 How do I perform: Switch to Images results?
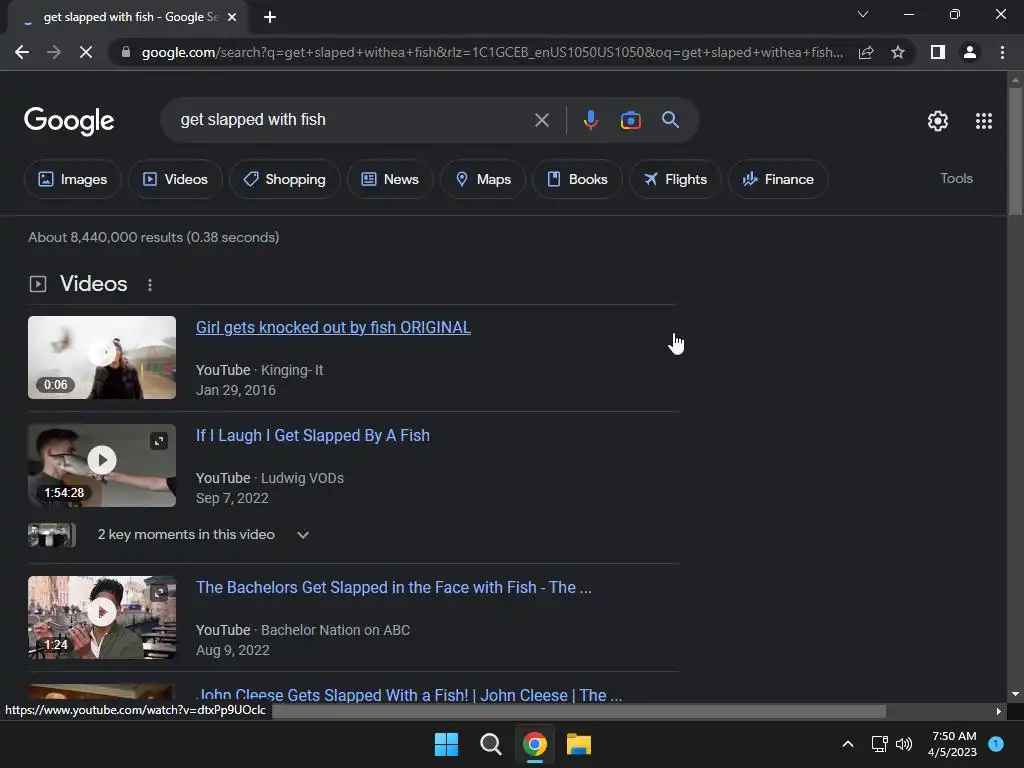(x=72, y=179)
